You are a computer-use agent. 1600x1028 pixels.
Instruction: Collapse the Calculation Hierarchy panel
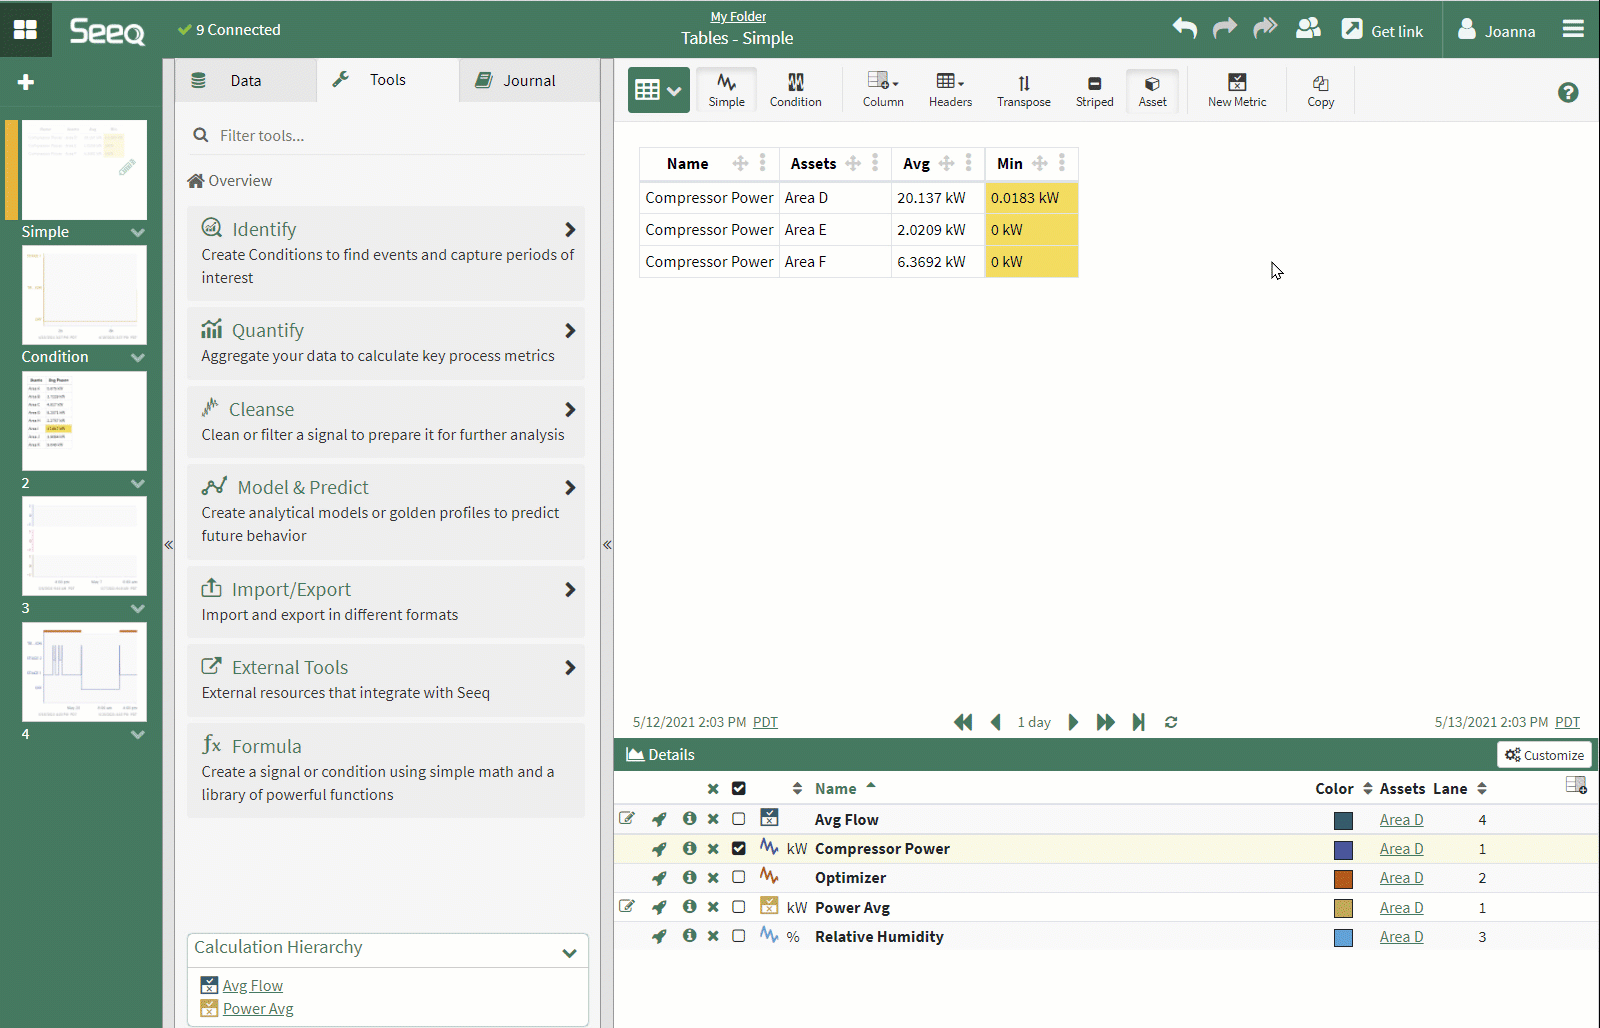pyautogui.click(x=569, y=952)
